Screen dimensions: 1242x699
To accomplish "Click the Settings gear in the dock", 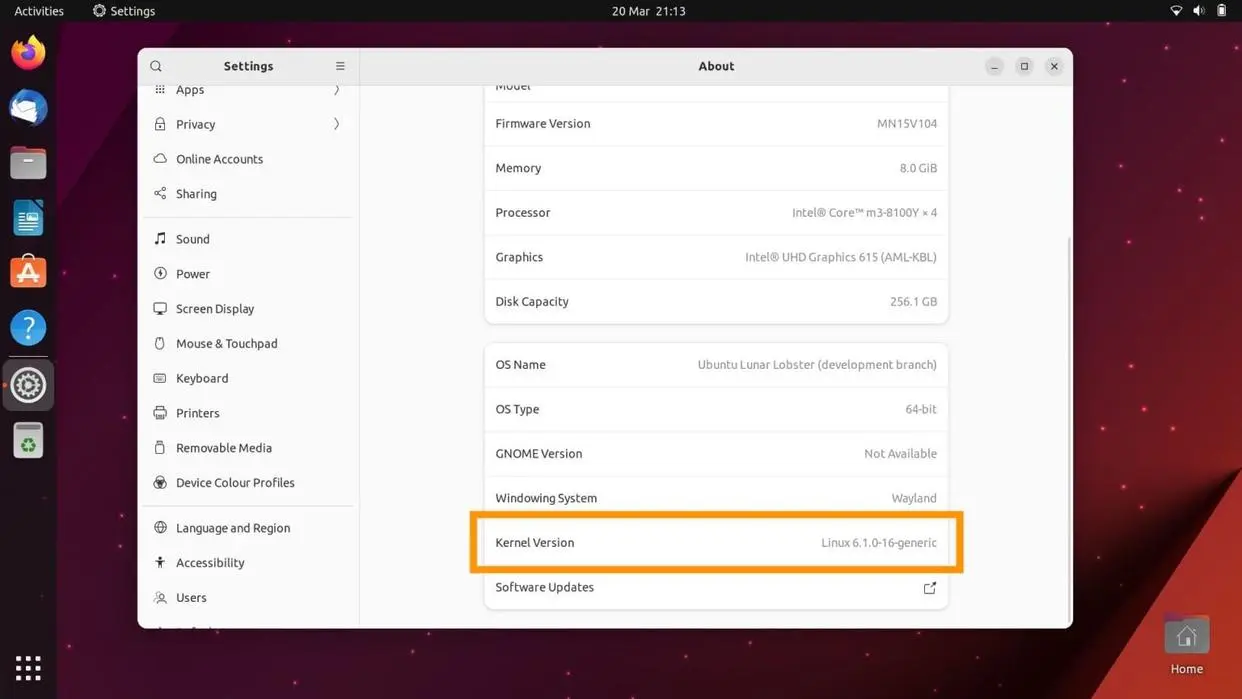I will [x=28, y=385].
